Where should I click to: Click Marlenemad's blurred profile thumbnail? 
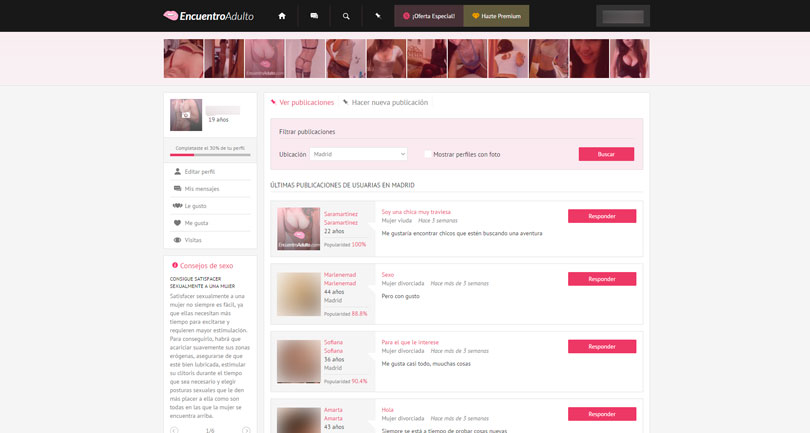tap(299, 294)
